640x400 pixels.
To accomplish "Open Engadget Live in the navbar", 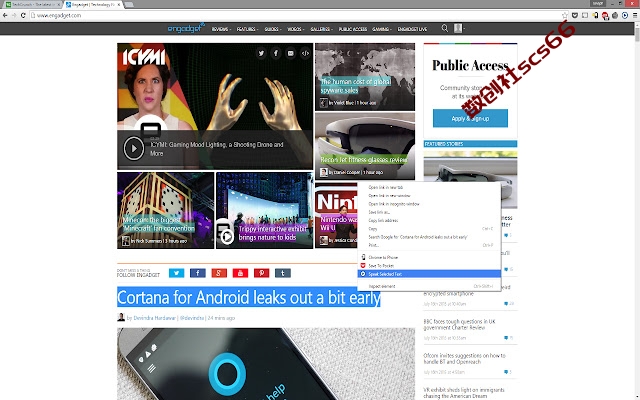I will click(x=412, y=29).
